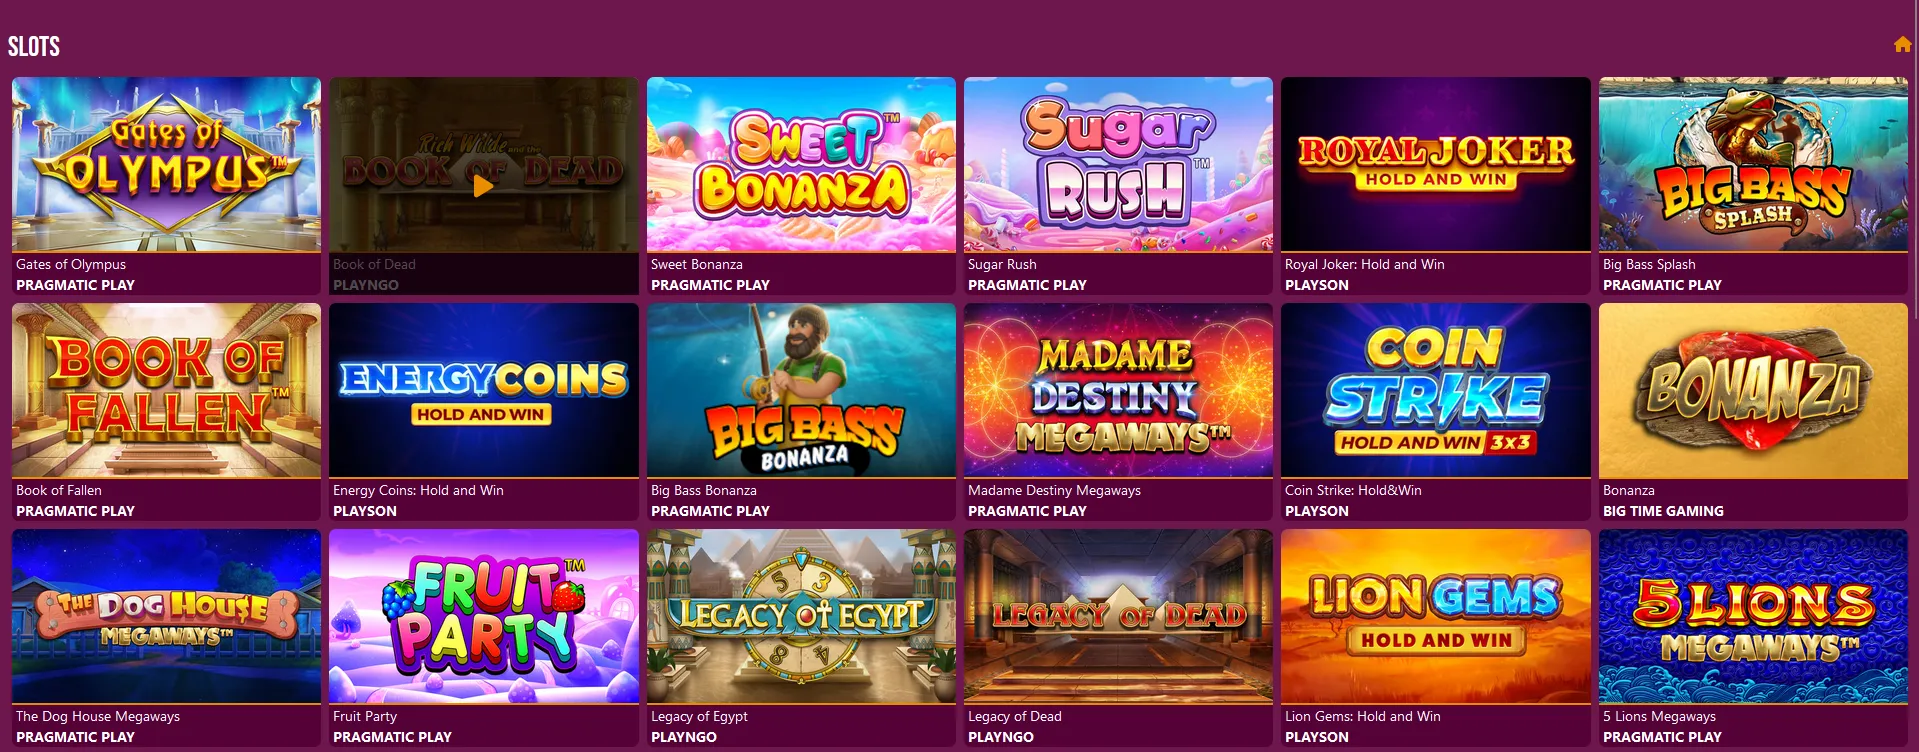Launch the Fruit Party game tile
Screen dimensions: 1919x752
(483, 616)
